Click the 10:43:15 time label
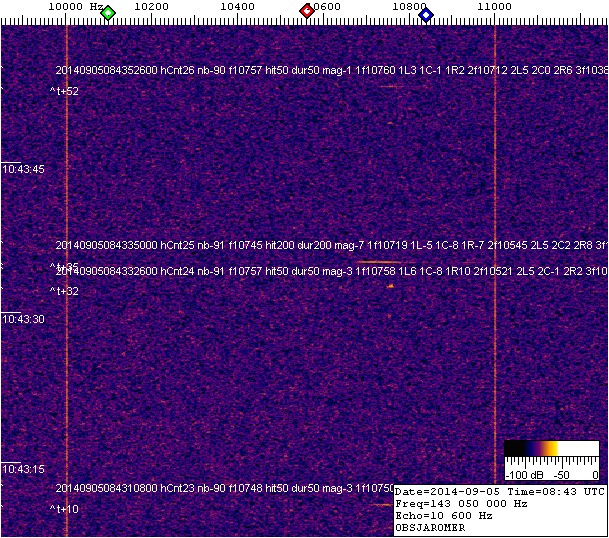609x538 pixels. (x=24, y=469)
